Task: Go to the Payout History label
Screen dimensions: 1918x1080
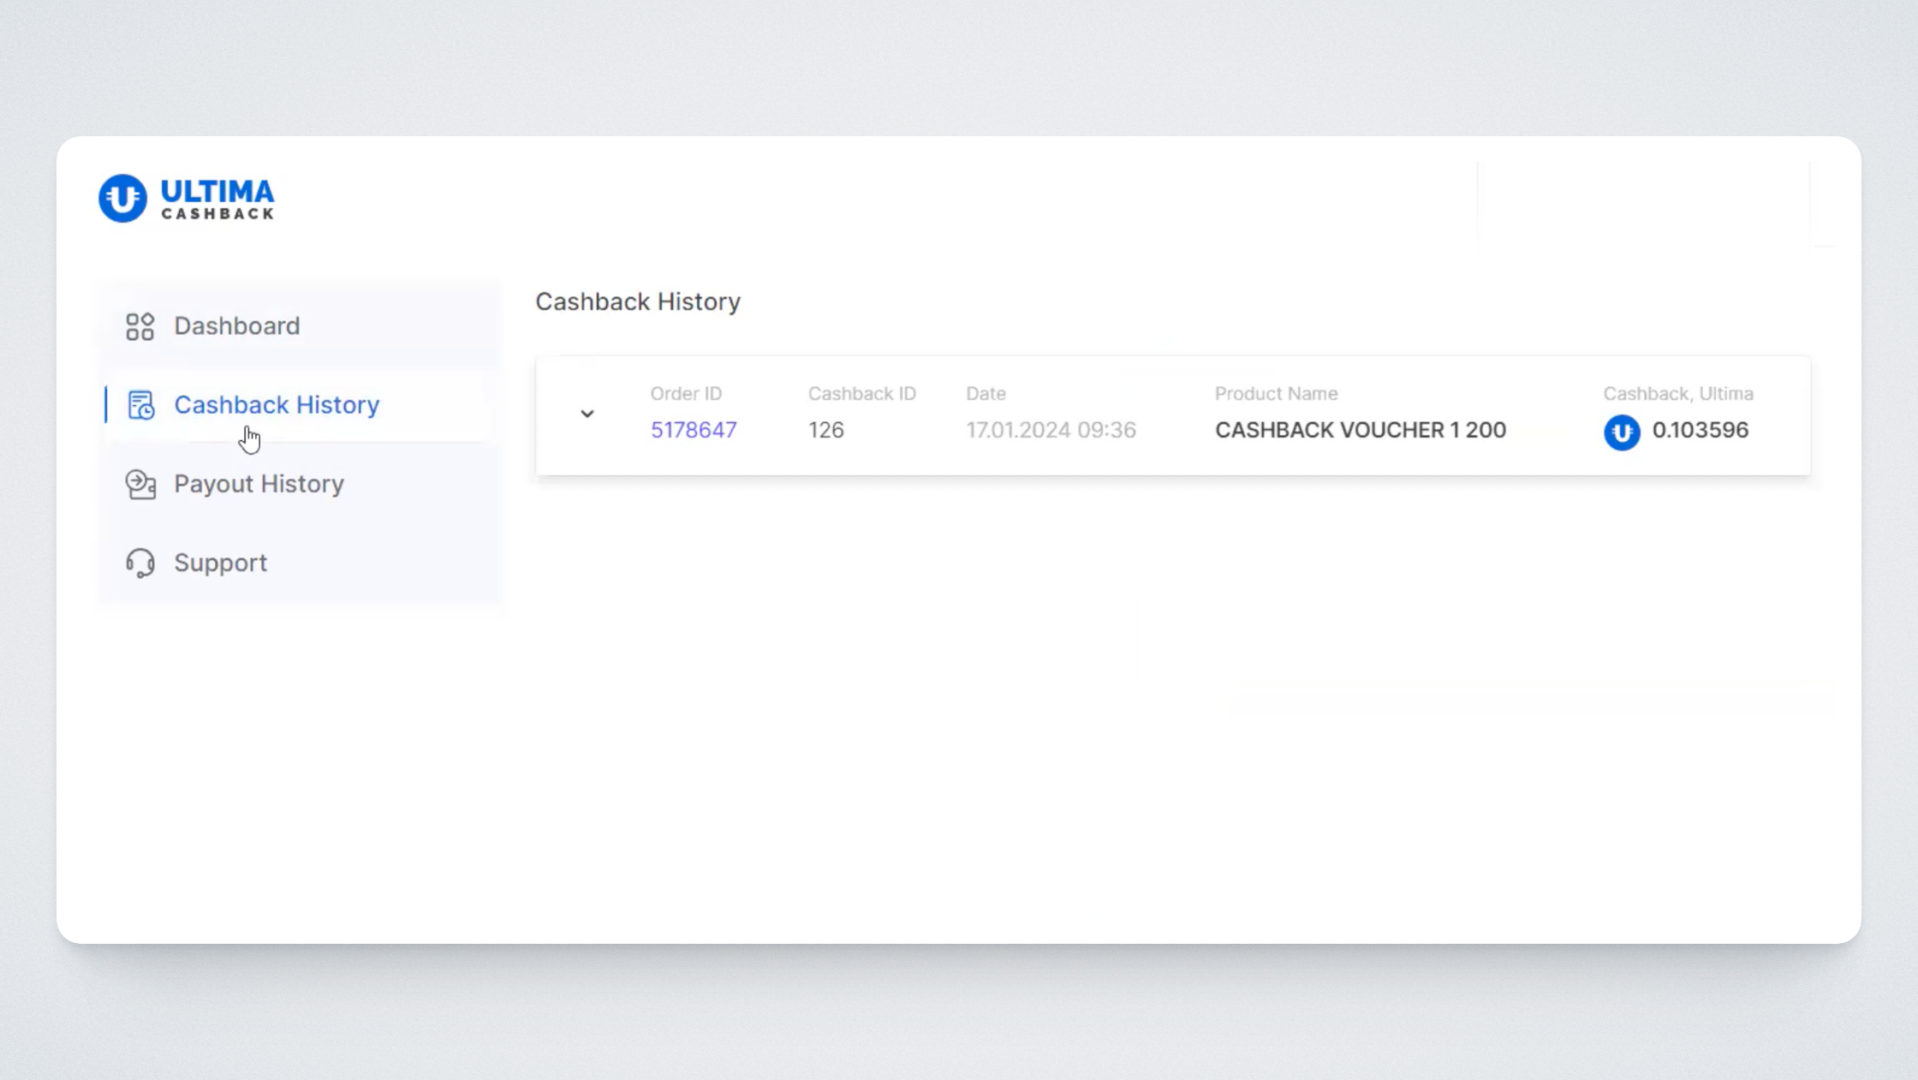Action: click(x=258, y=484)
